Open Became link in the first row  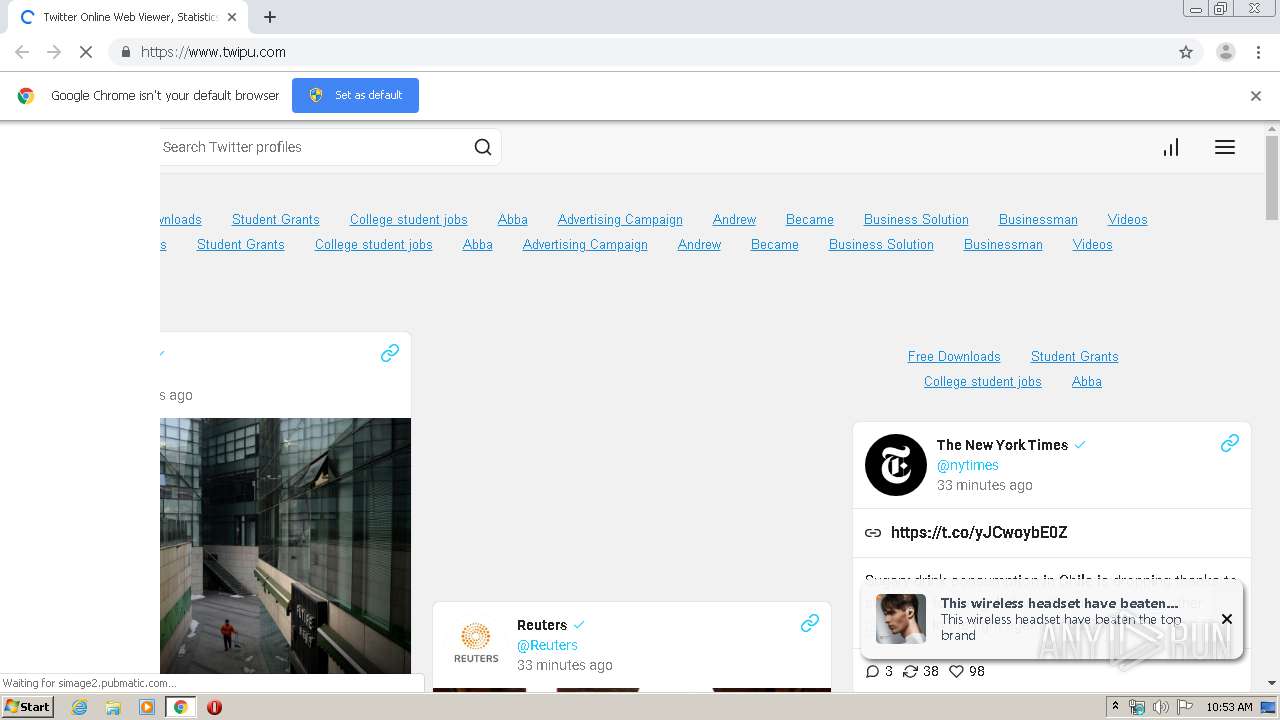point(810,219)
